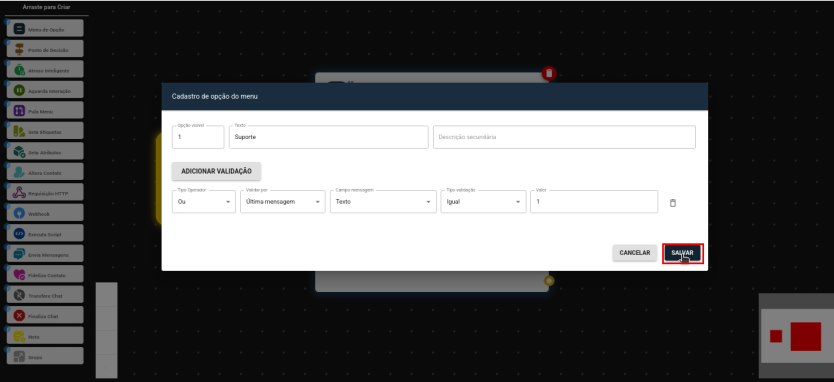Select the Menu de Opção block icon
834x382 pixels.
[19, 29]
